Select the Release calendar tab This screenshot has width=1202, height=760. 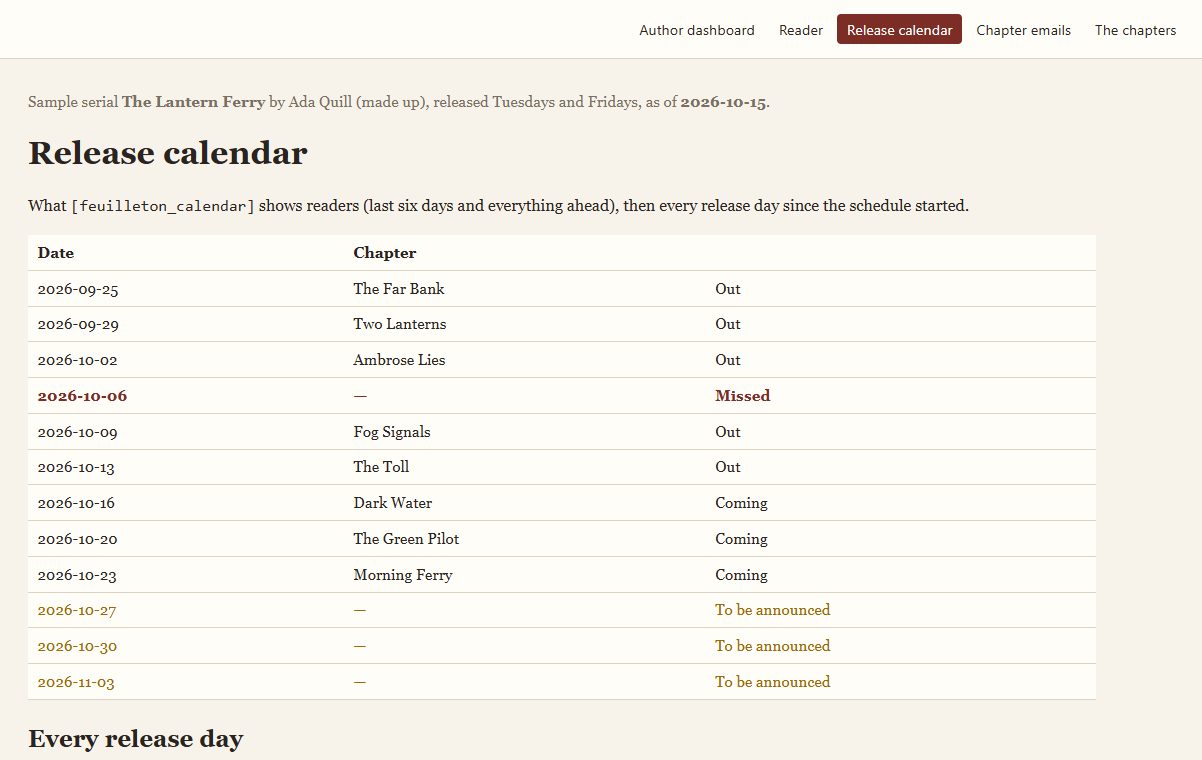(x=899, y=30)
